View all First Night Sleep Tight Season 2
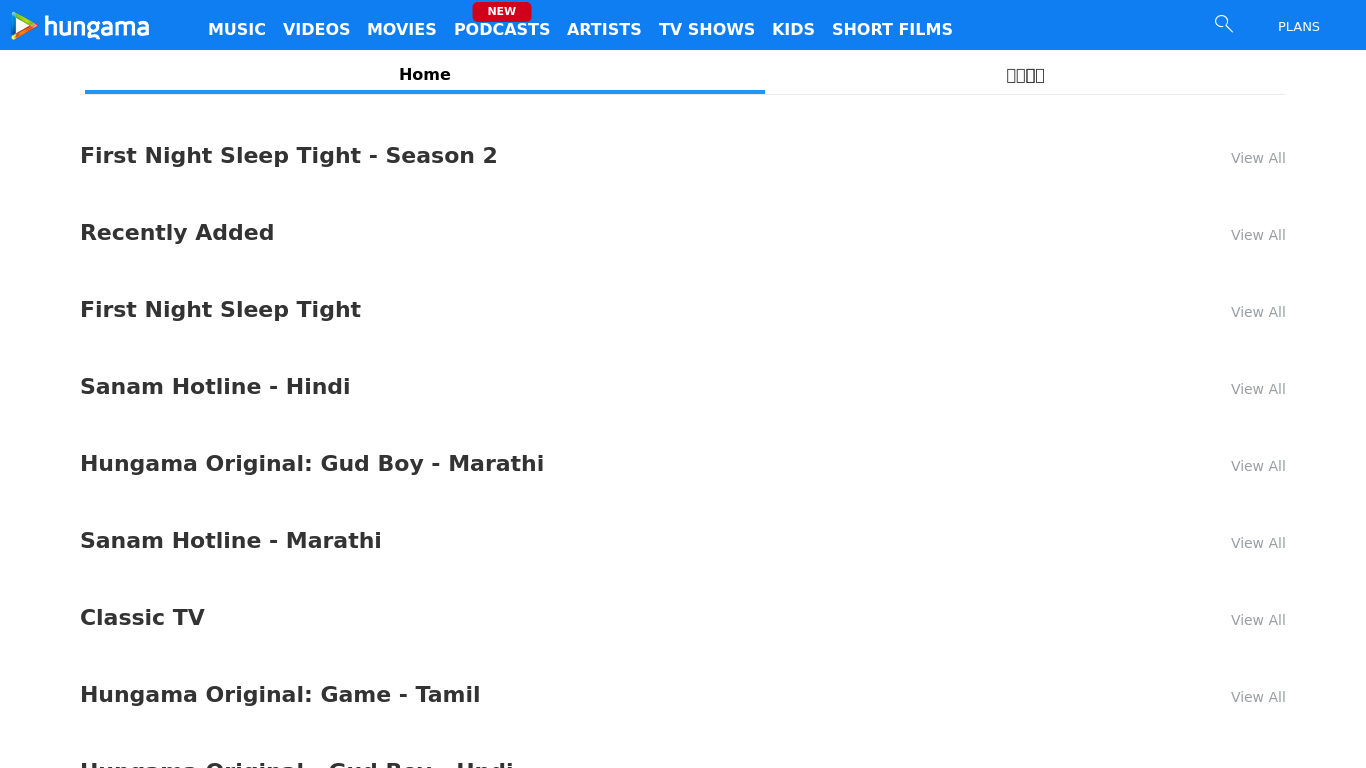The width and height of the screenshot is (1366, 768). [1257, 158]
